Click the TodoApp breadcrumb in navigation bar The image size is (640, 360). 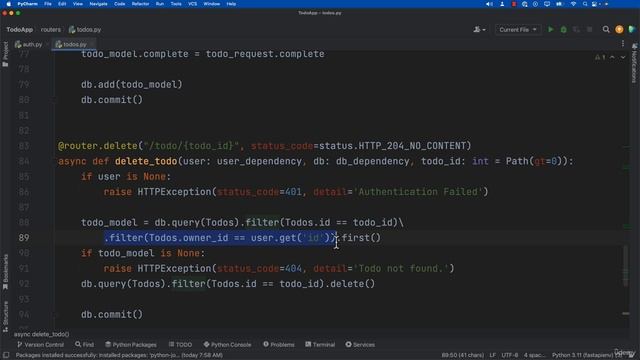20,29
